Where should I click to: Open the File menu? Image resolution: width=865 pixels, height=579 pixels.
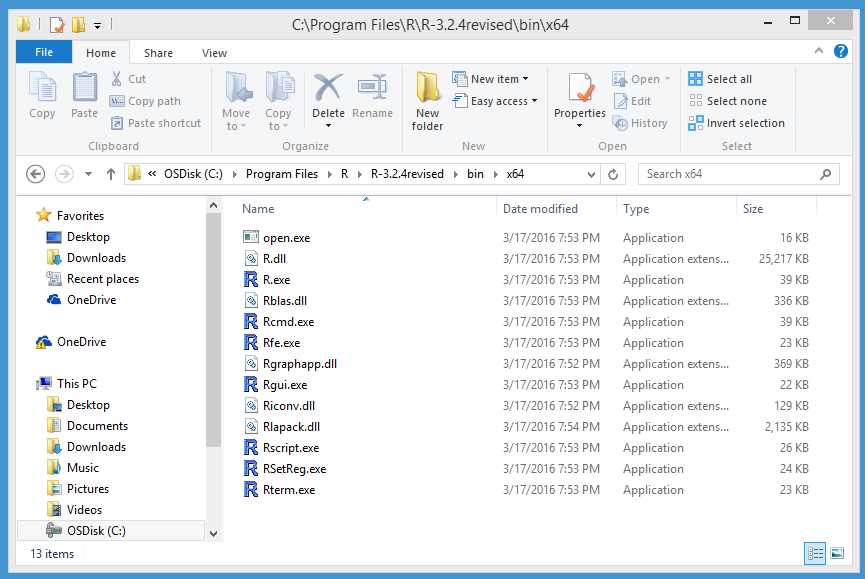click(x=43, y=52)
